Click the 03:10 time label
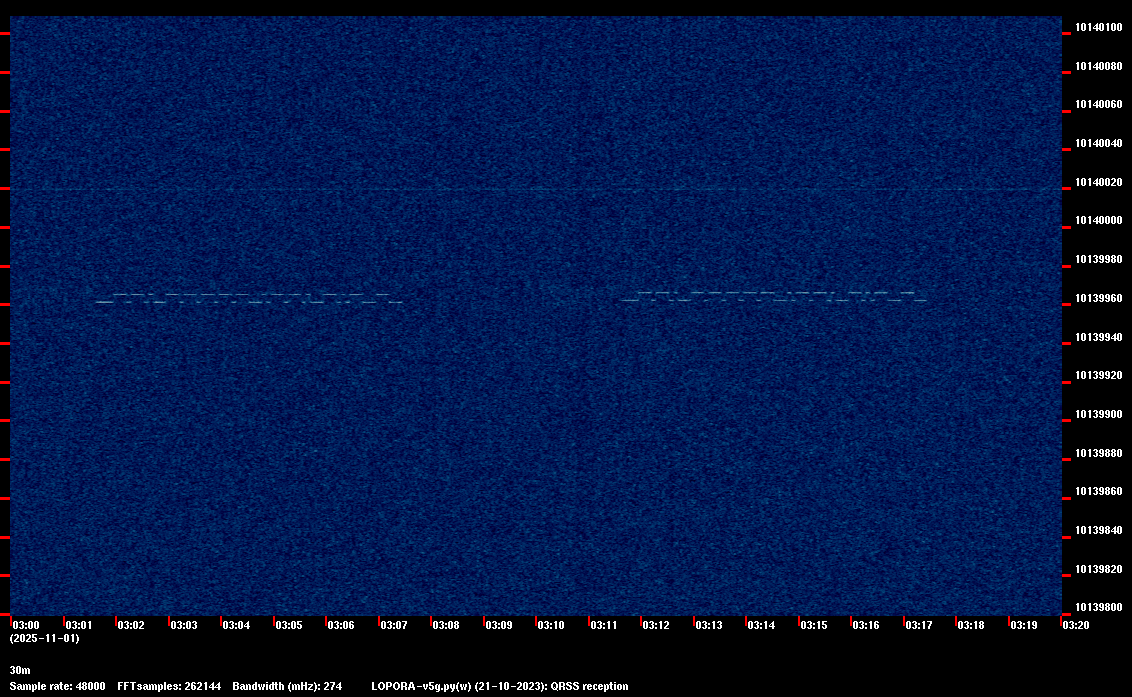The width and height of the screenshot is (1132, 697). coord(551,625)
